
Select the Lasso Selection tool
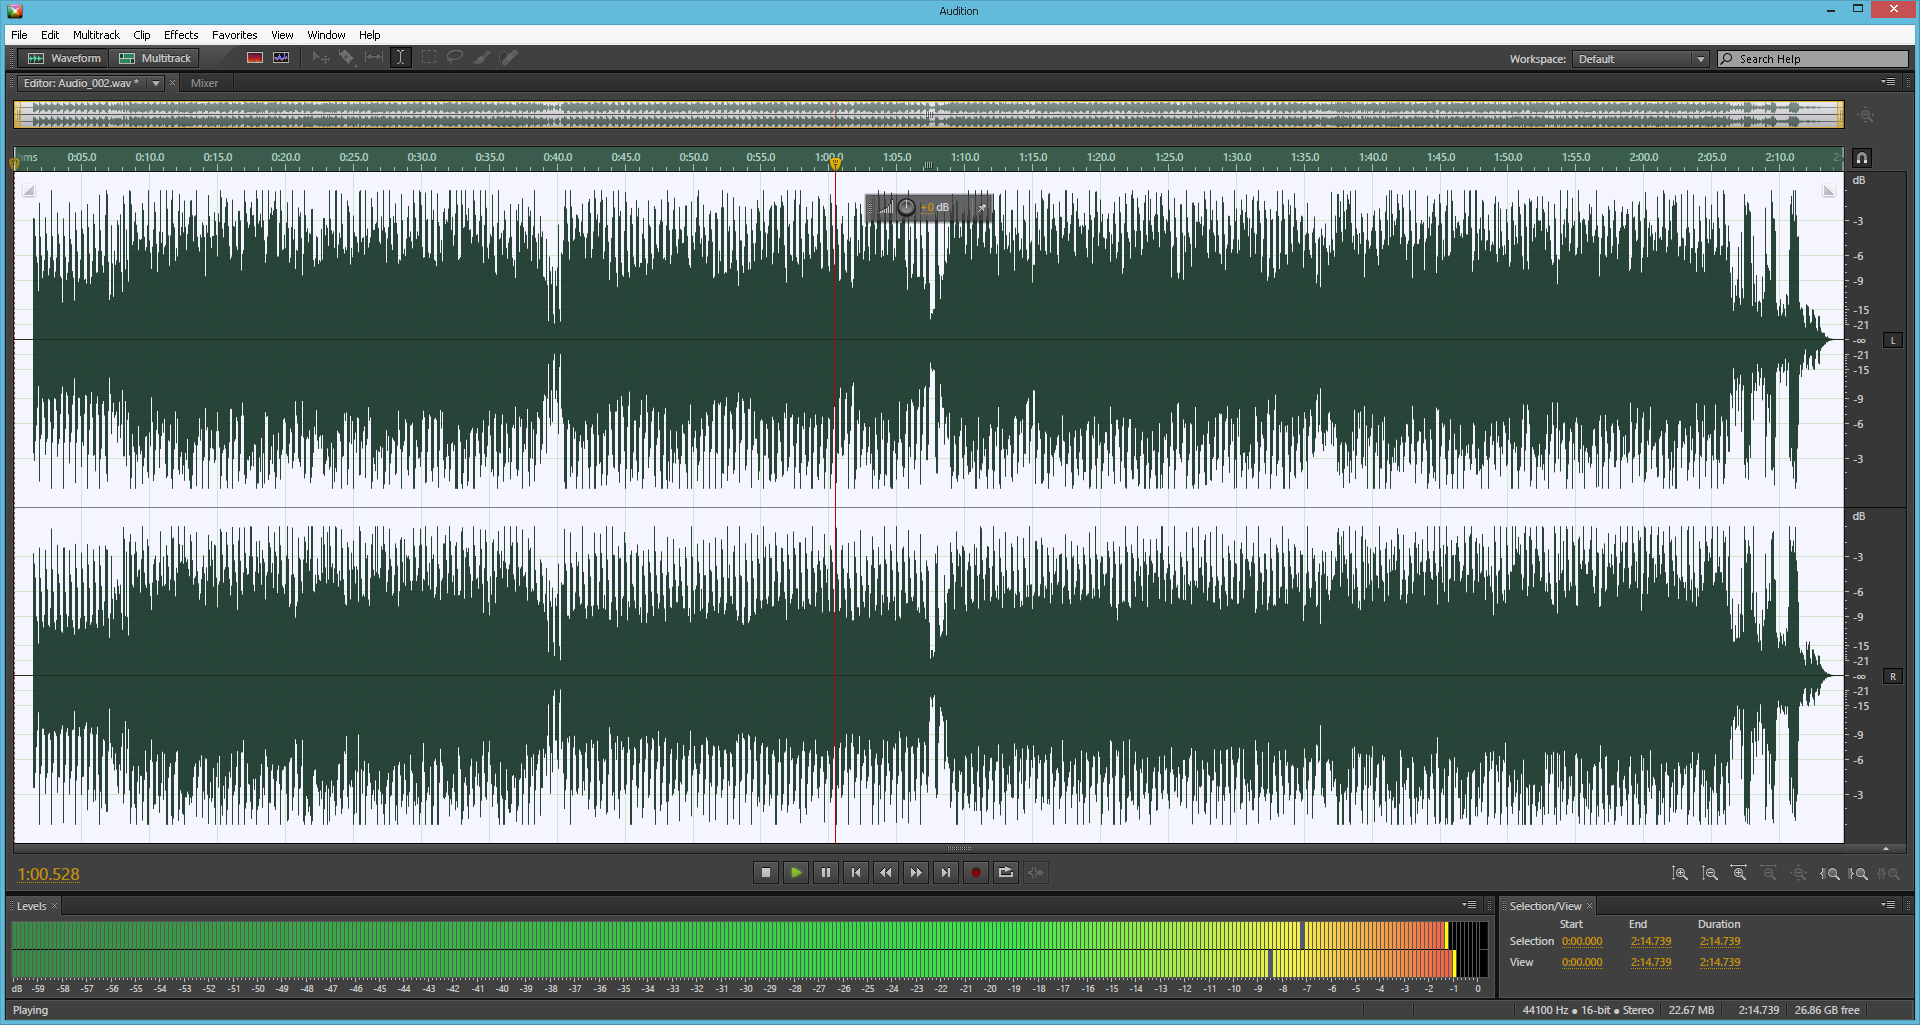point(455,58)
